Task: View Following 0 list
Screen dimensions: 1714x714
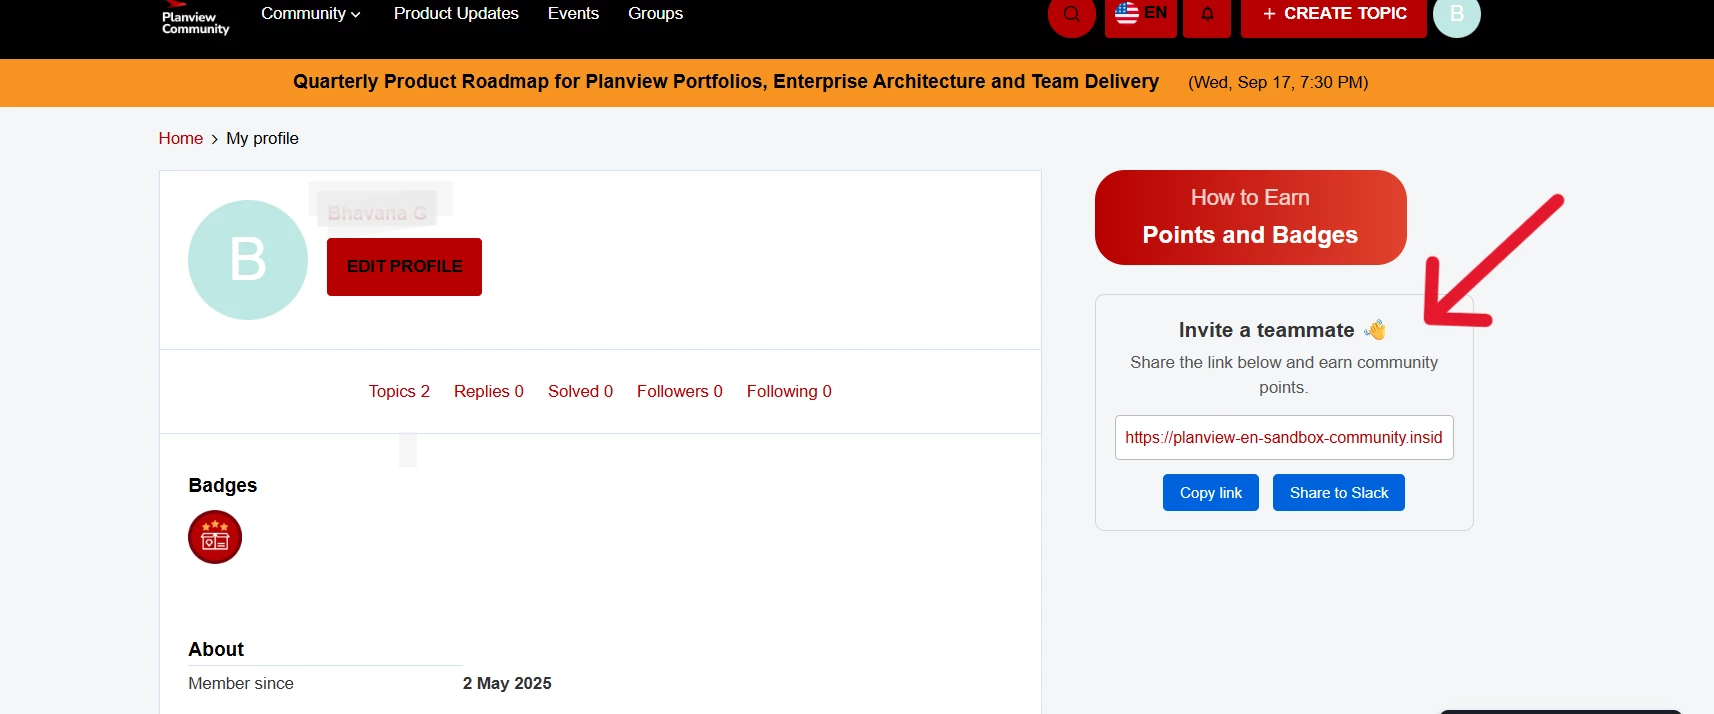Action: click(x=789, y=391)
